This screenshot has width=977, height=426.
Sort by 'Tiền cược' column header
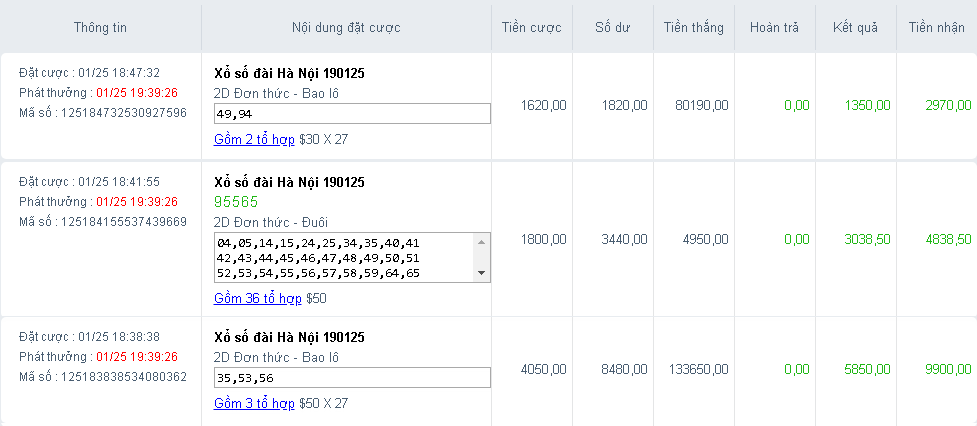pos(531,26)
